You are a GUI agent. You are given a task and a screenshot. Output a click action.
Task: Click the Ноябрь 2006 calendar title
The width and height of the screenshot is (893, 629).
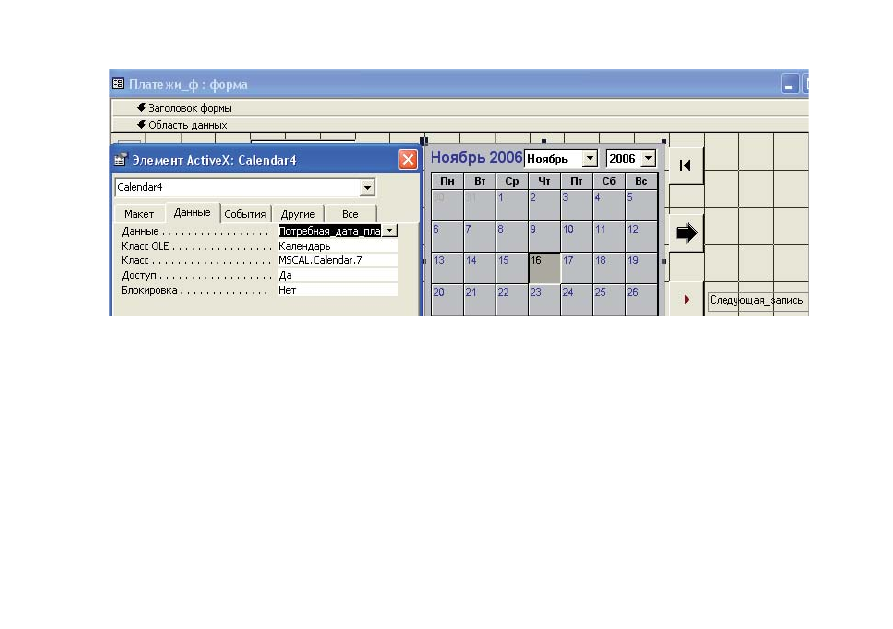coord(476,157)
